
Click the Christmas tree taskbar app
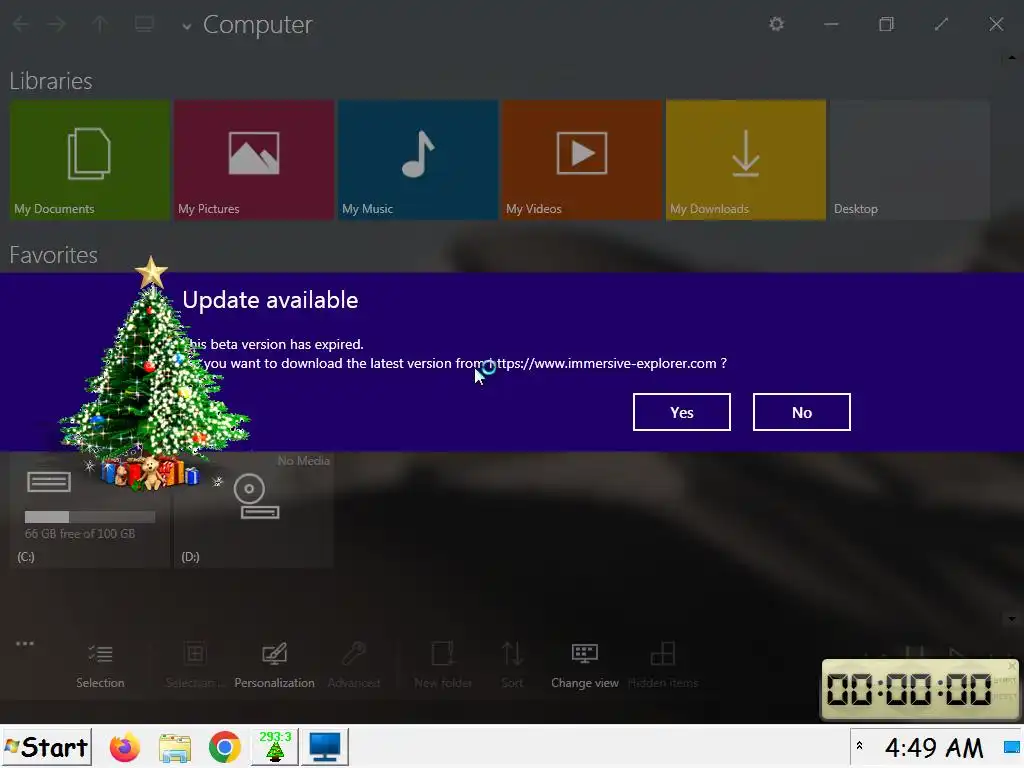point(275,747)
